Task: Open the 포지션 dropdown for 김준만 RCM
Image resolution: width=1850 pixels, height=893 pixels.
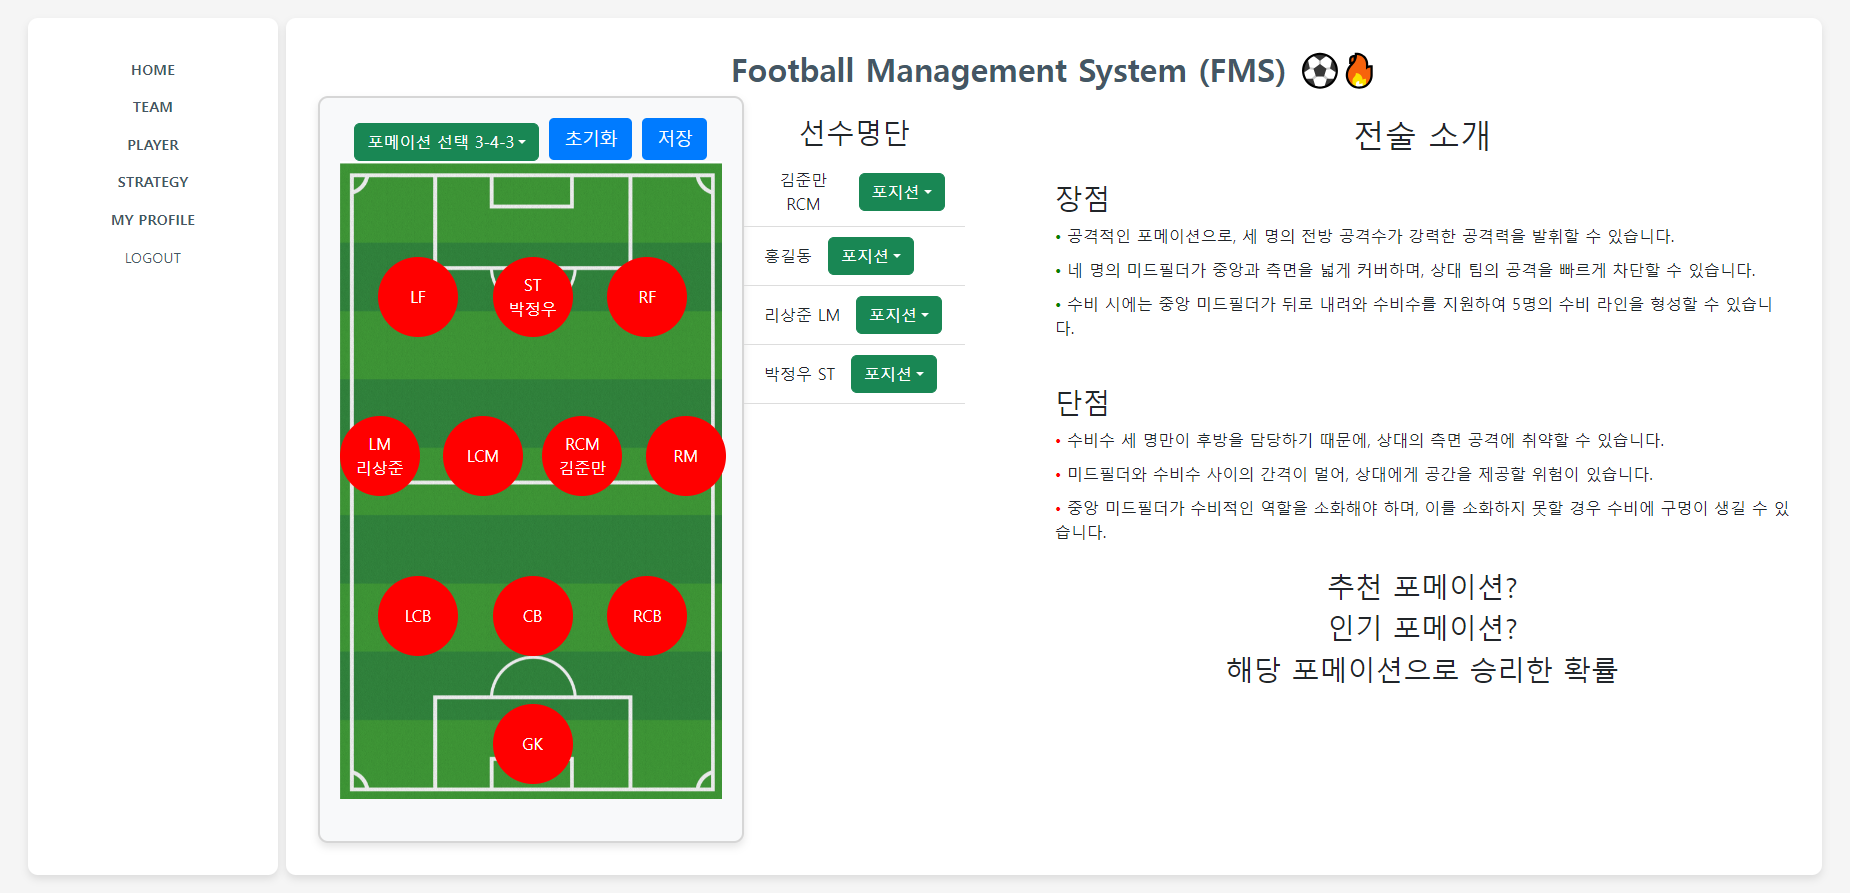Action: coord(900,191)
